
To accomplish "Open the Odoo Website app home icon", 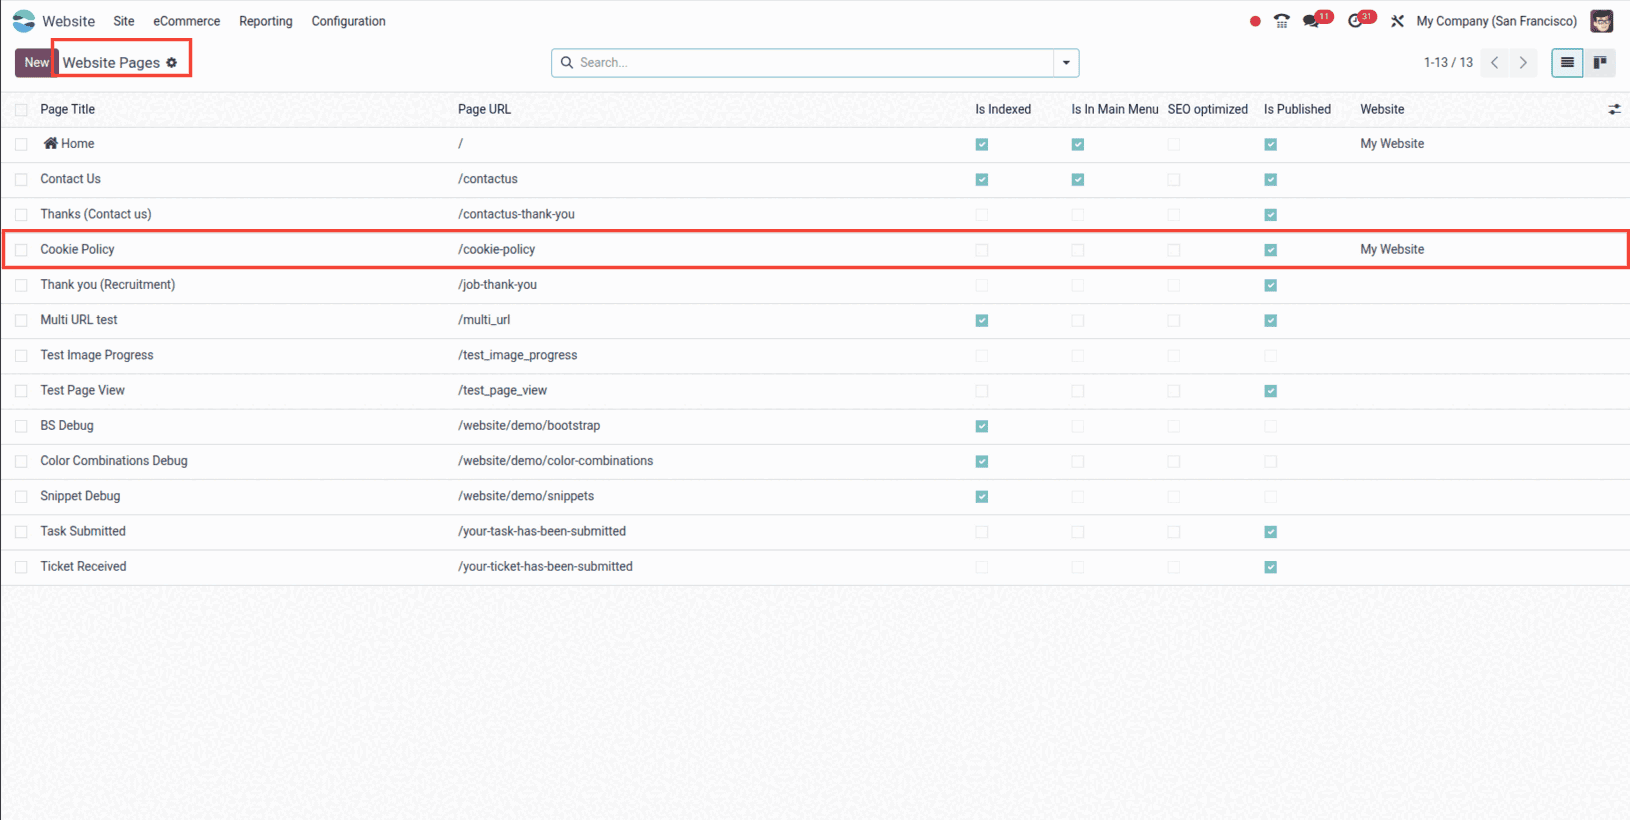I will [24, 21].
